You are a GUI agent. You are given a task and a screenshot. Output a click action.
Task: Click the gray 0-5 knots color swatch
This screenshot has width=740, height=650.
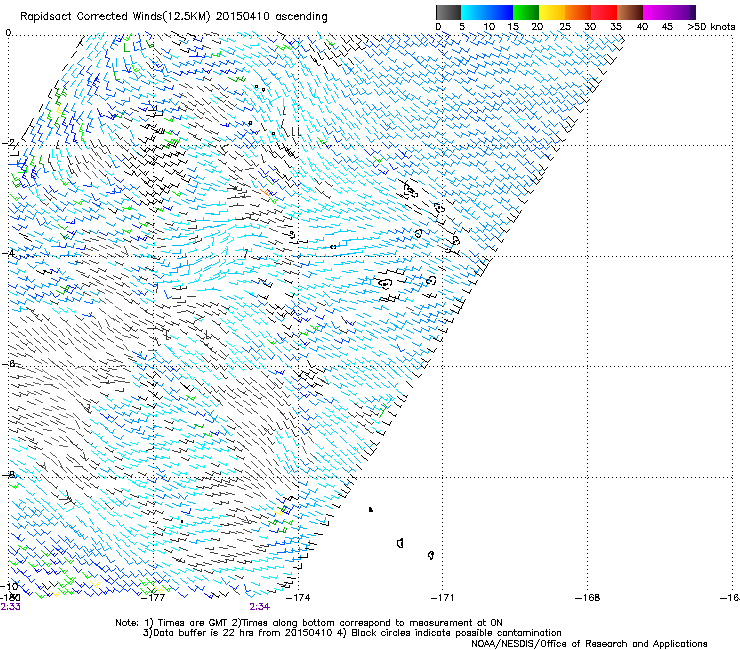[x=448, y=12]
